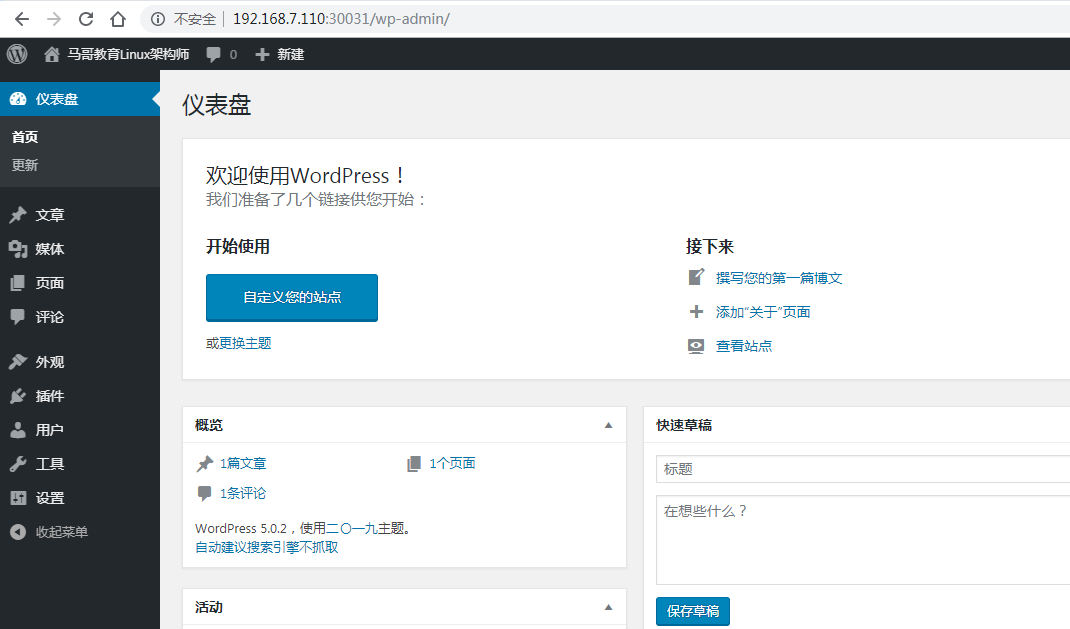Click the write post pencil icon
The width and height of the screenshot is (1070, 629).
click(696, 277)
